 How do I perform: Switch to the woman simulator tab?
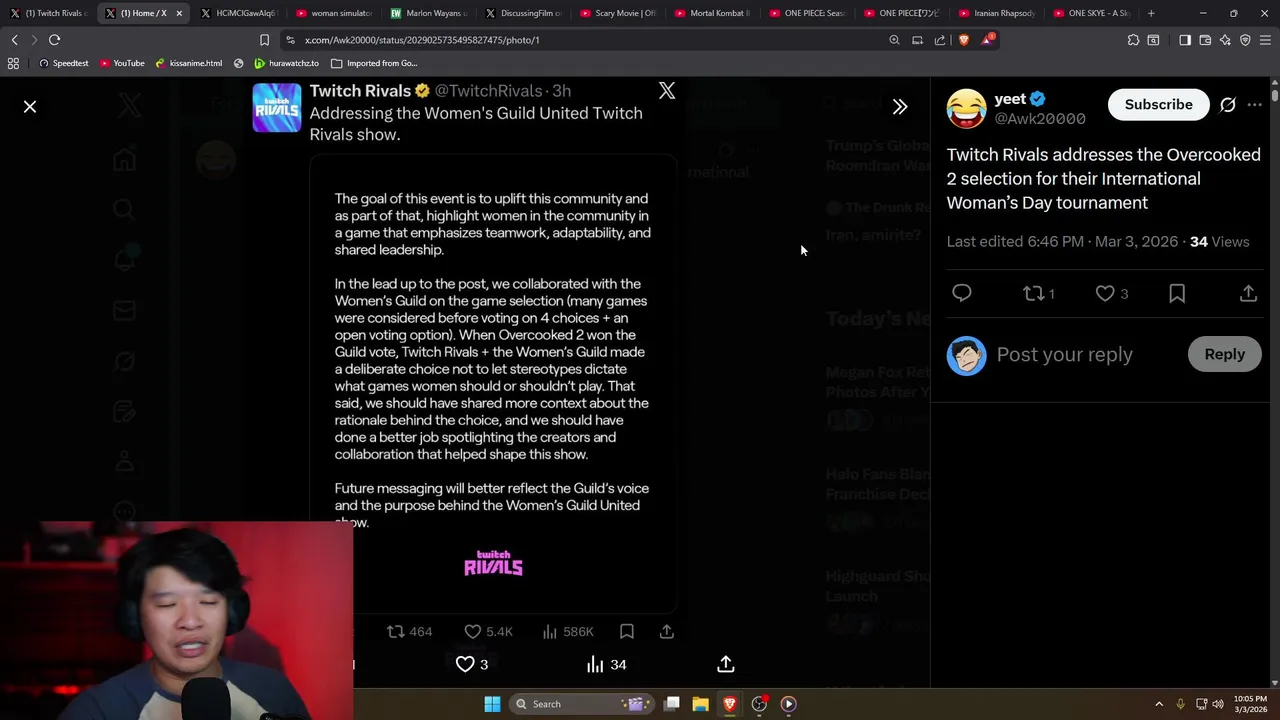[x=335, y=13]
